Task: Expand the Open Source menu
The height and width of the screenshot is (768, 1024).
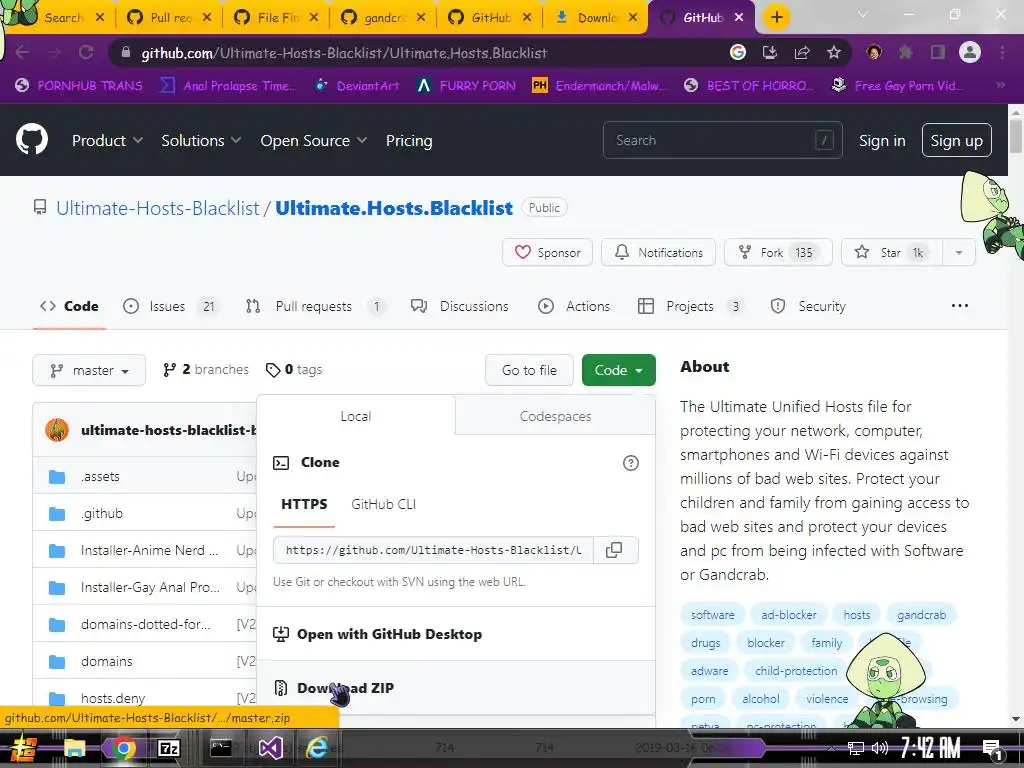Action: tap(313, 140)
